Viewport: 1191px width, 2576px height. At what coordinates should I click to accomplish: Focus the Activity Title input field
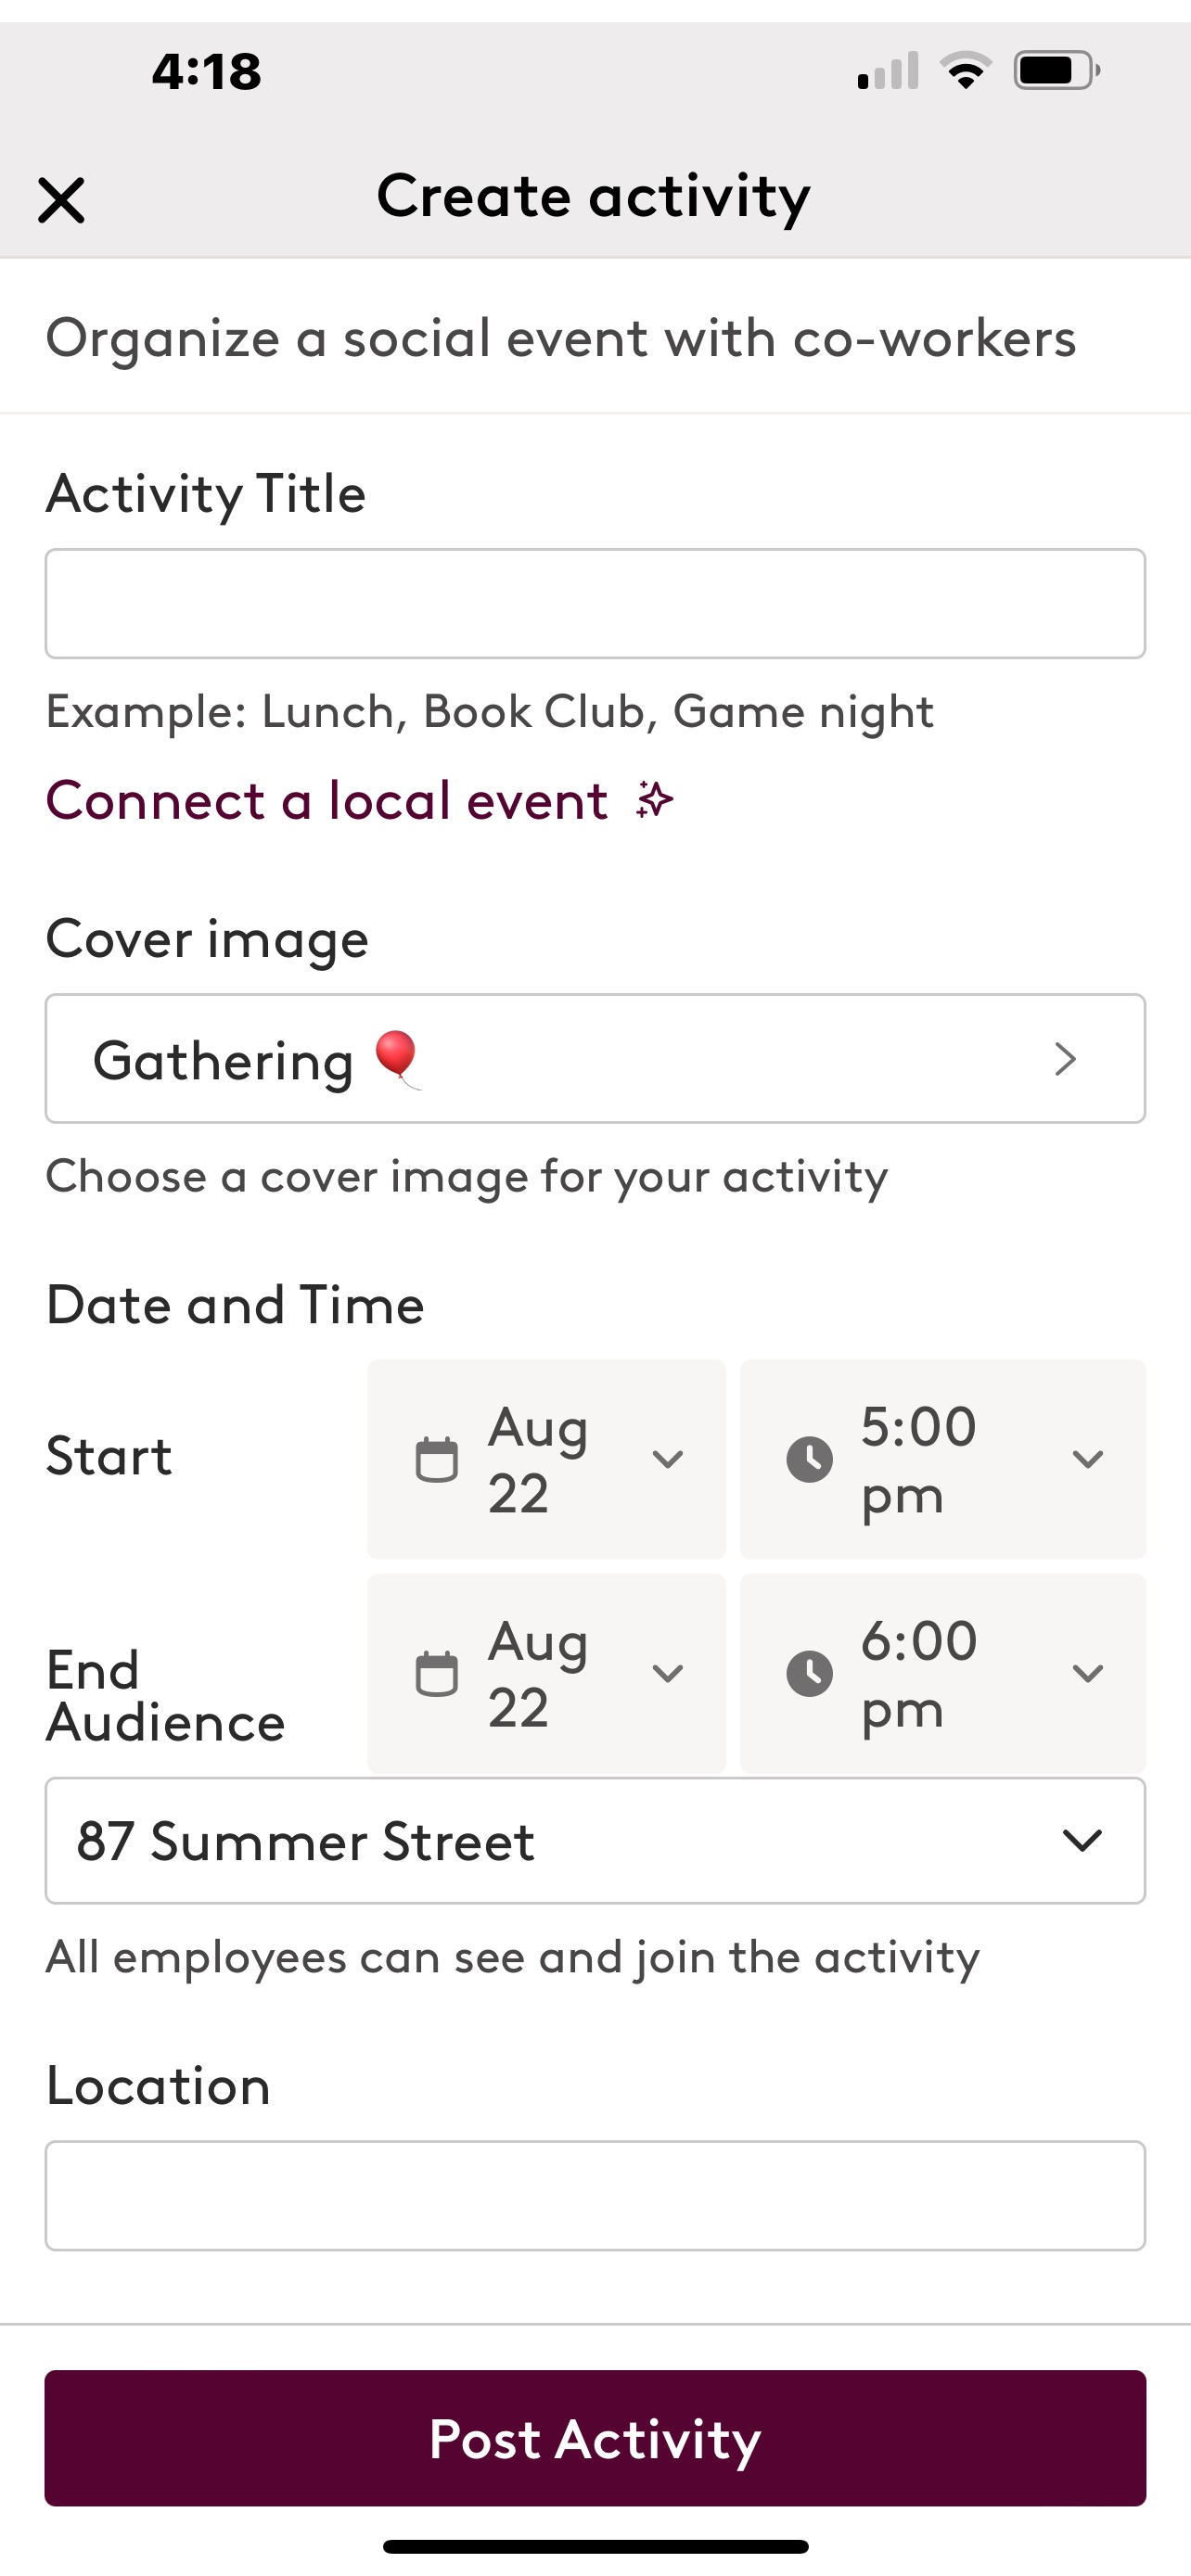point(595,603)
